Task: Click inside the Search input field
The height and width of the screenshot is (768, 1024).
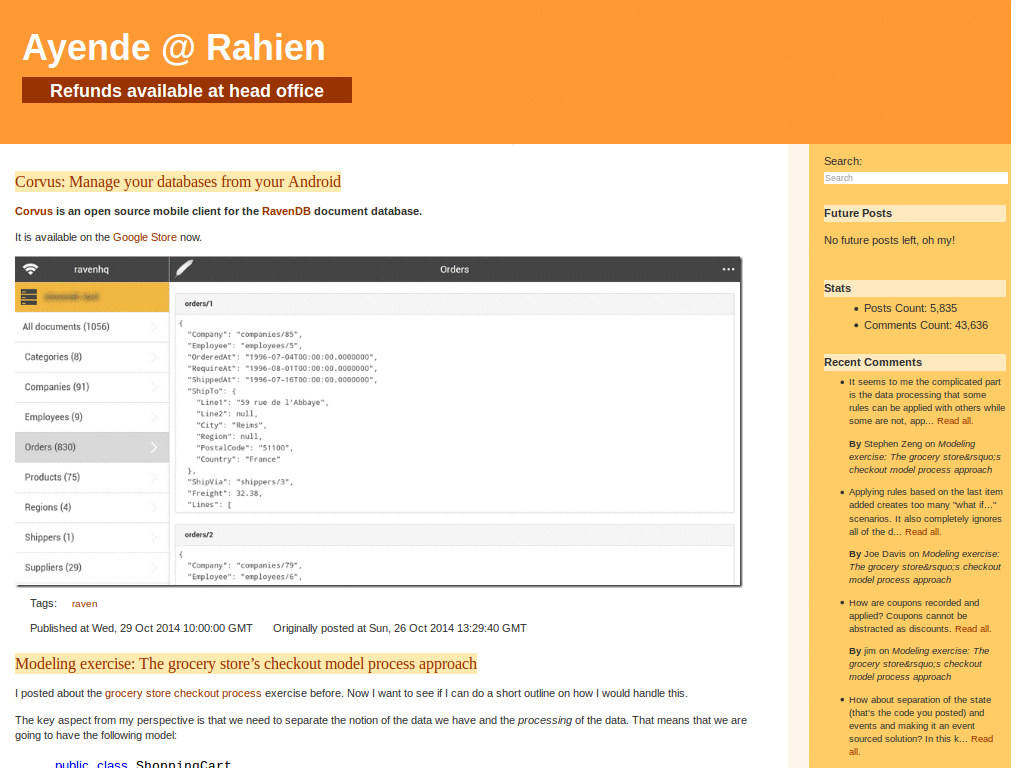Action: click(x=914, y=178)
